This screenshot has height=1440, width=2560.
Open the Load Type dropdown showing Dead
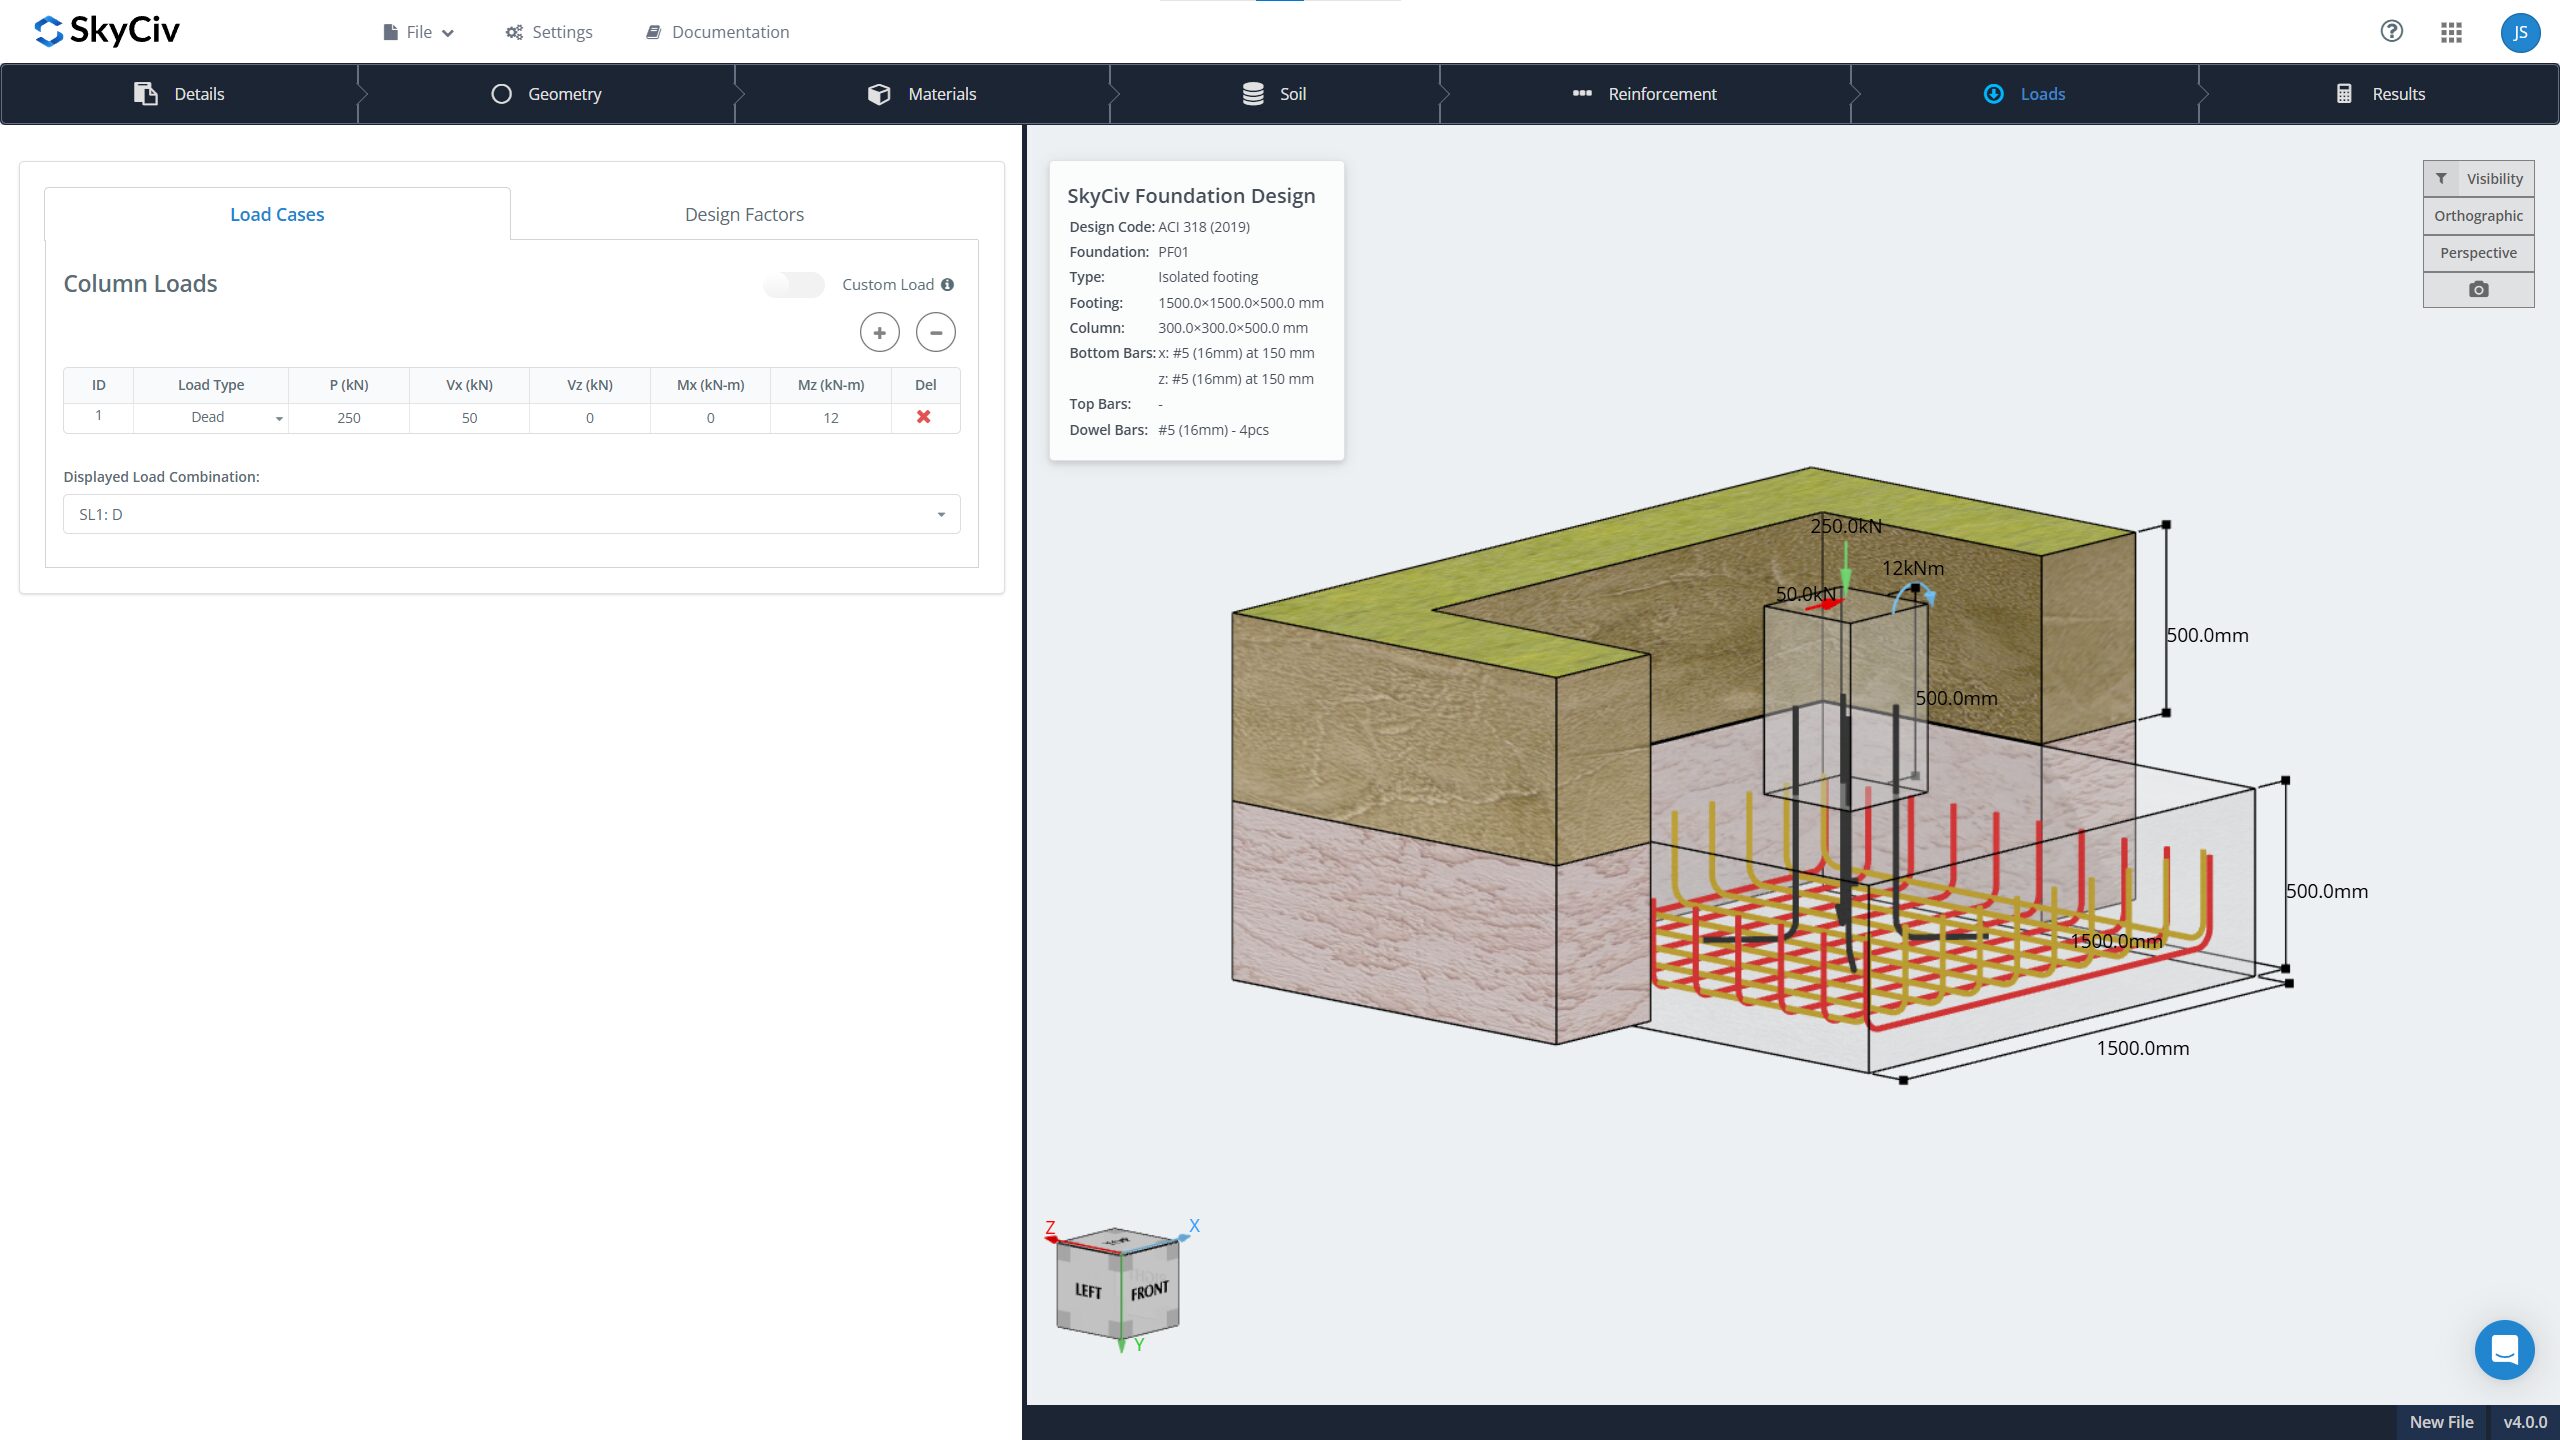(211, 417)
